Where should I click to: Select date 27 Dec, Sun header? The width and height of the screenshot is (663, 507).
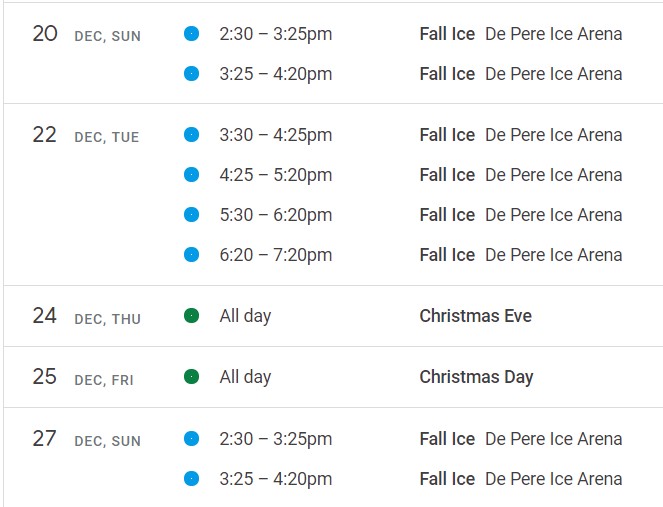point(87,439)
